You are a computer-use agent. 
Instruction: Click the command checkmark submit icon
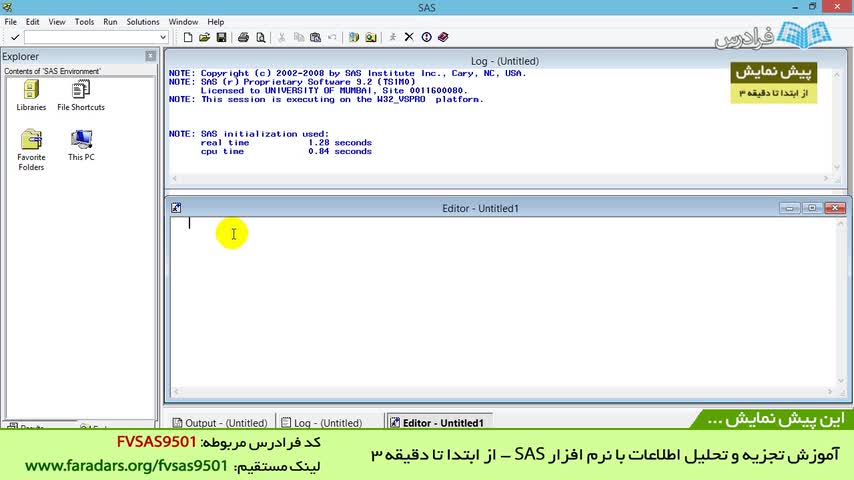click(15, 37)
